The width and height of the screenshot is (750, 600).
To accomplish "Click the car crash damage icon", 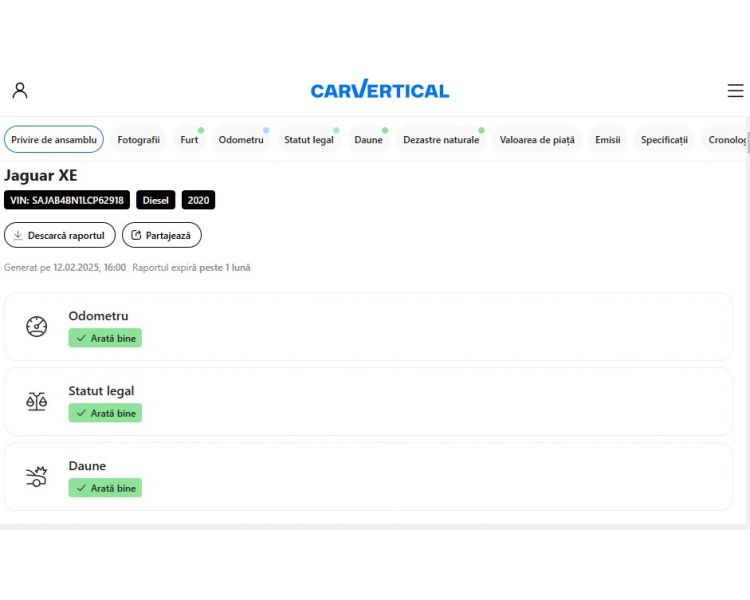I will pyautogui.click(x=36, y=477).
